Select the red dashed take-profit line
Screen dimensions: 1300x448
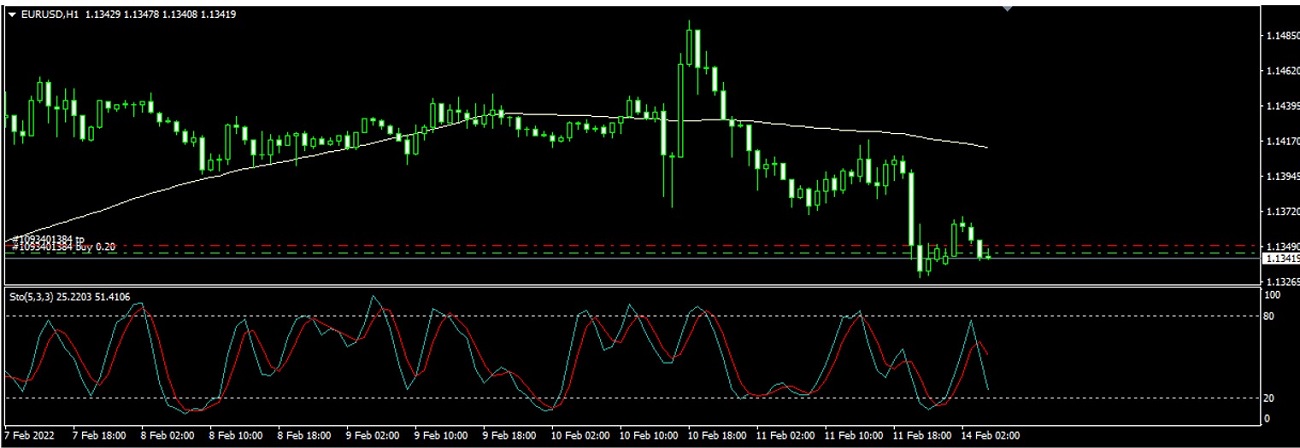click(600, 245)
